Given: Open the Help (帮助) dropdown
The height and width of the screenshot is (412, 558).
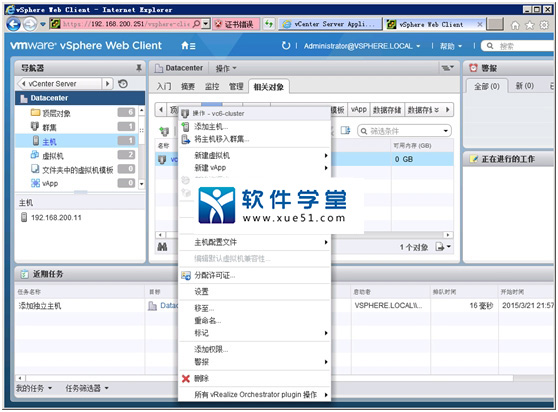Looking at the screenshot, I should [x=451, y=46].
